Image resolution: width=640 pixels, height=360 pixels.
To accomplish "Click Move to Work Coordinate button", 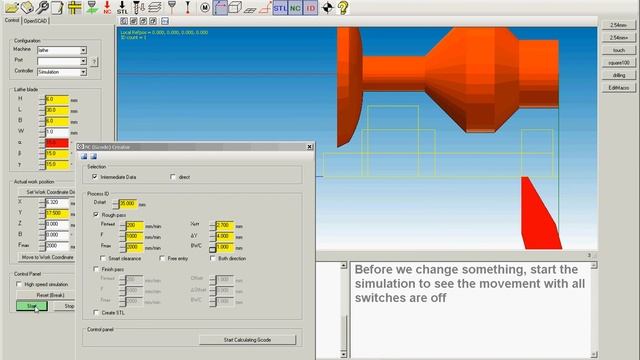I will click(47, 257).
